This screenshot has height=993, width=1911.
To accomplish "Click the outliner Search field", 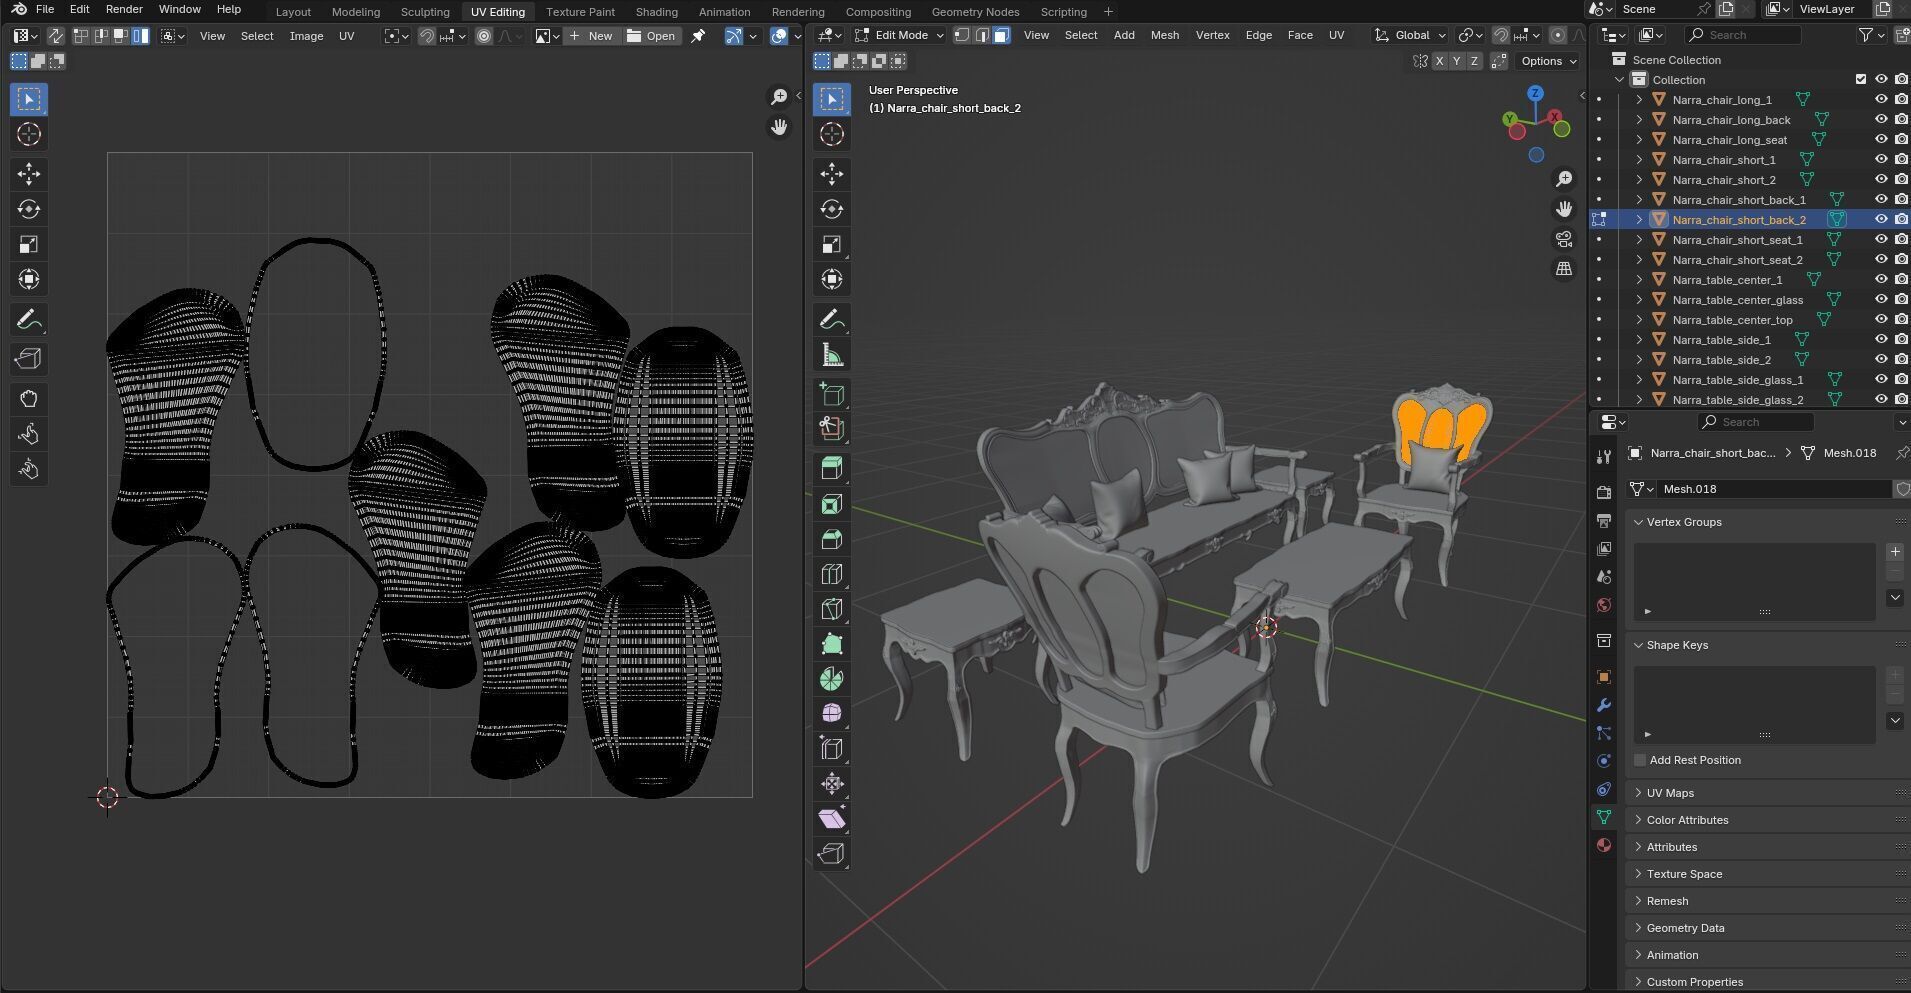I will click(1742, 35).
